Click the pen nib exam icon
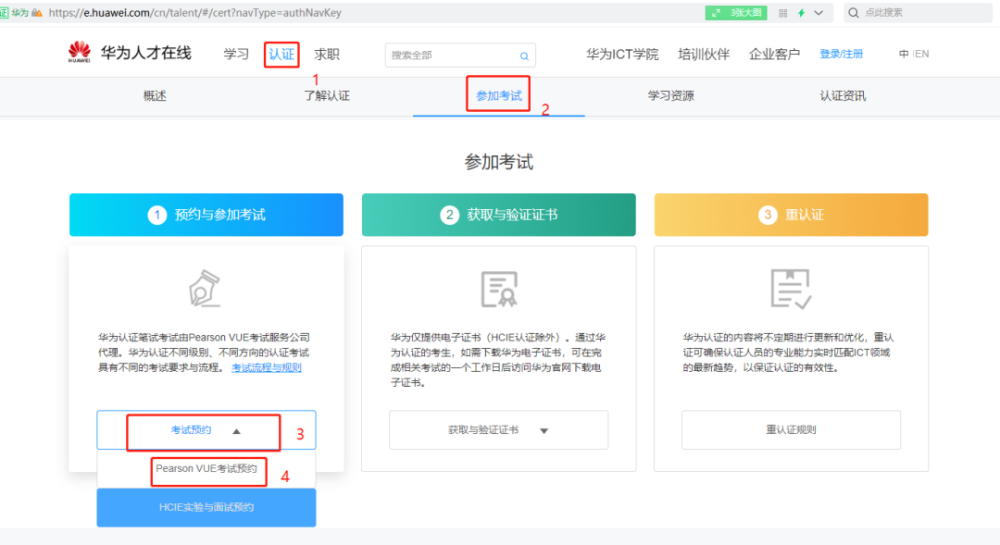The width and height of the screenshot is (1000, 545). (x=205, y=289)
